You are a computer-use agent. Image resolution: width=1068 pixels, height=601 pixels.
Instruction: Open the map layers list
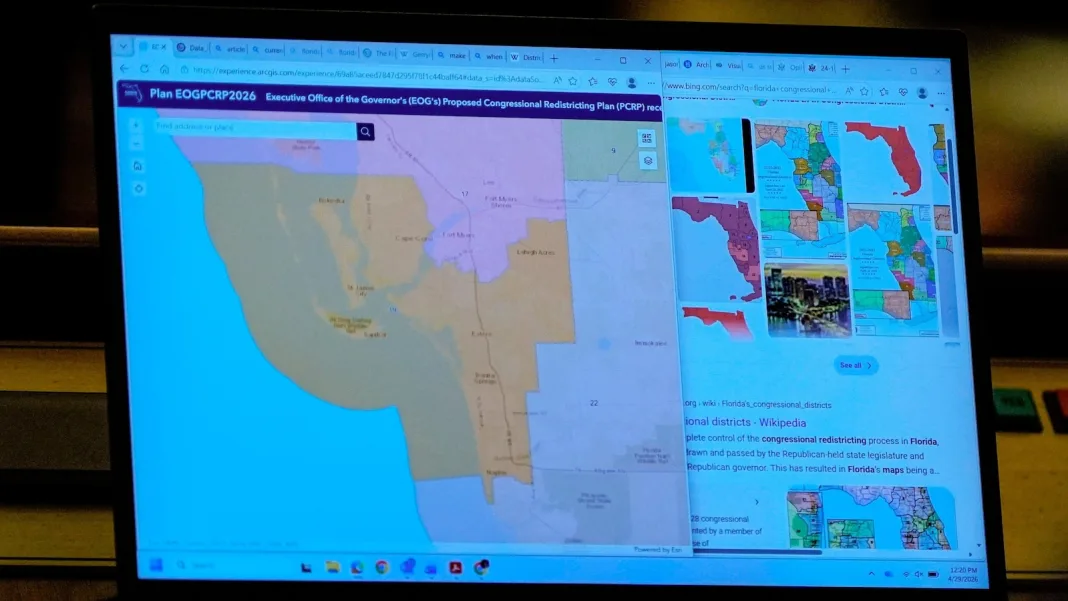pos(647,160)
